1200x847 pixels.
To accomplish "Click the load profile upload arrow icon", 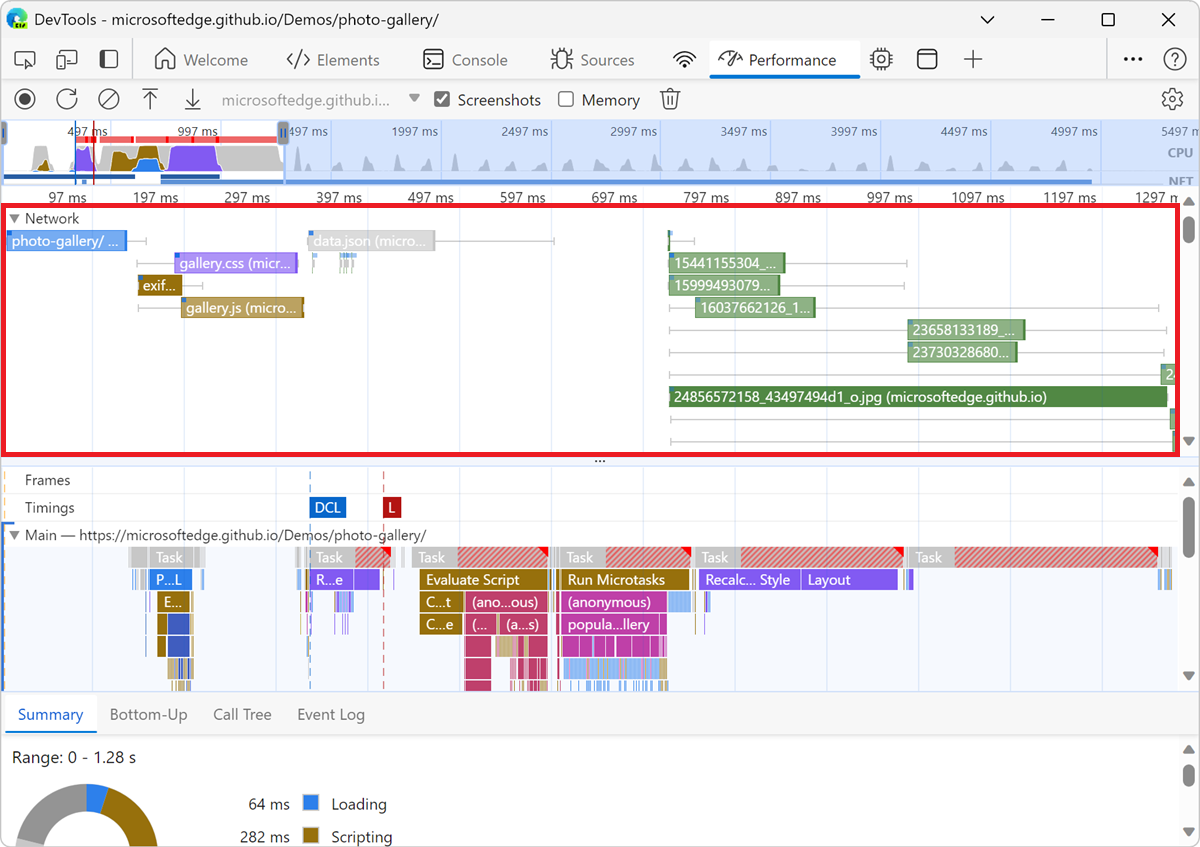I will (x=150, y=99).
